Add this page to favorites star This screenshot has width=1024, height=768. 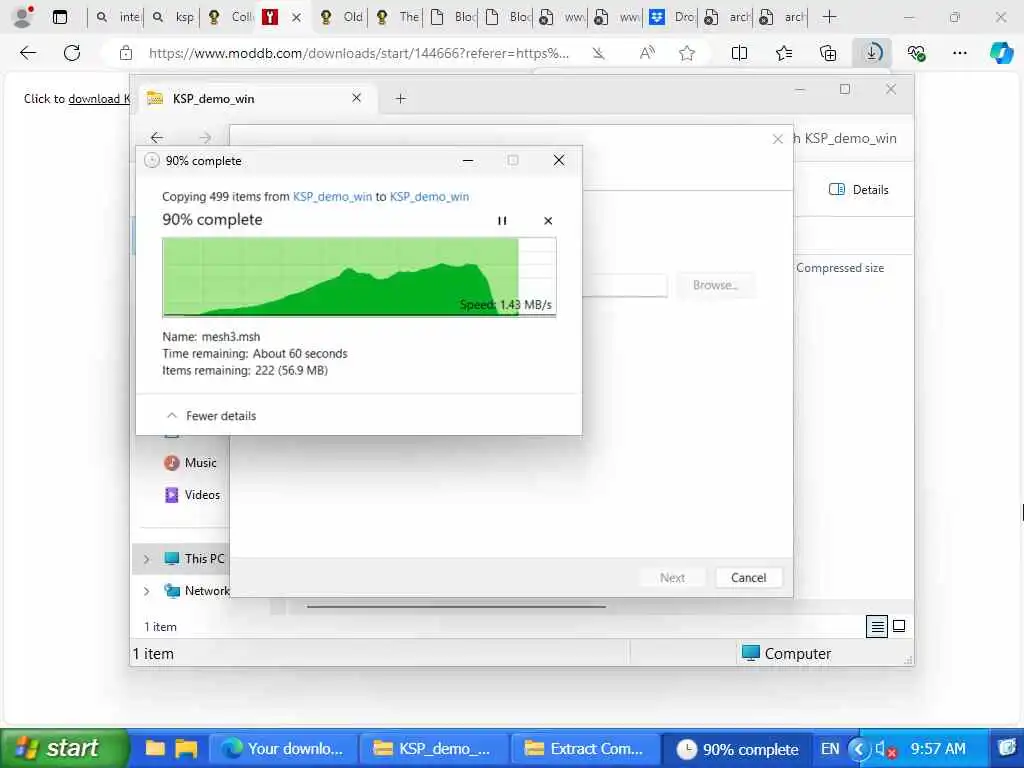coord(686,53)
